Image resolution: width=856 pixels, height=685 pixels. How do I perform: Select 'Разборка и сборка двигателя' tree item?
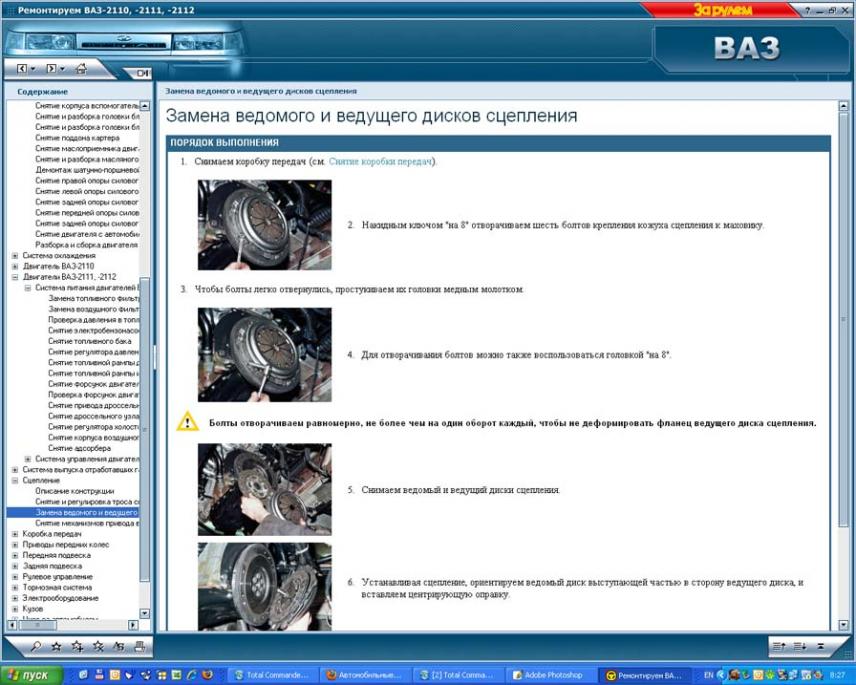tap(86, 245)
